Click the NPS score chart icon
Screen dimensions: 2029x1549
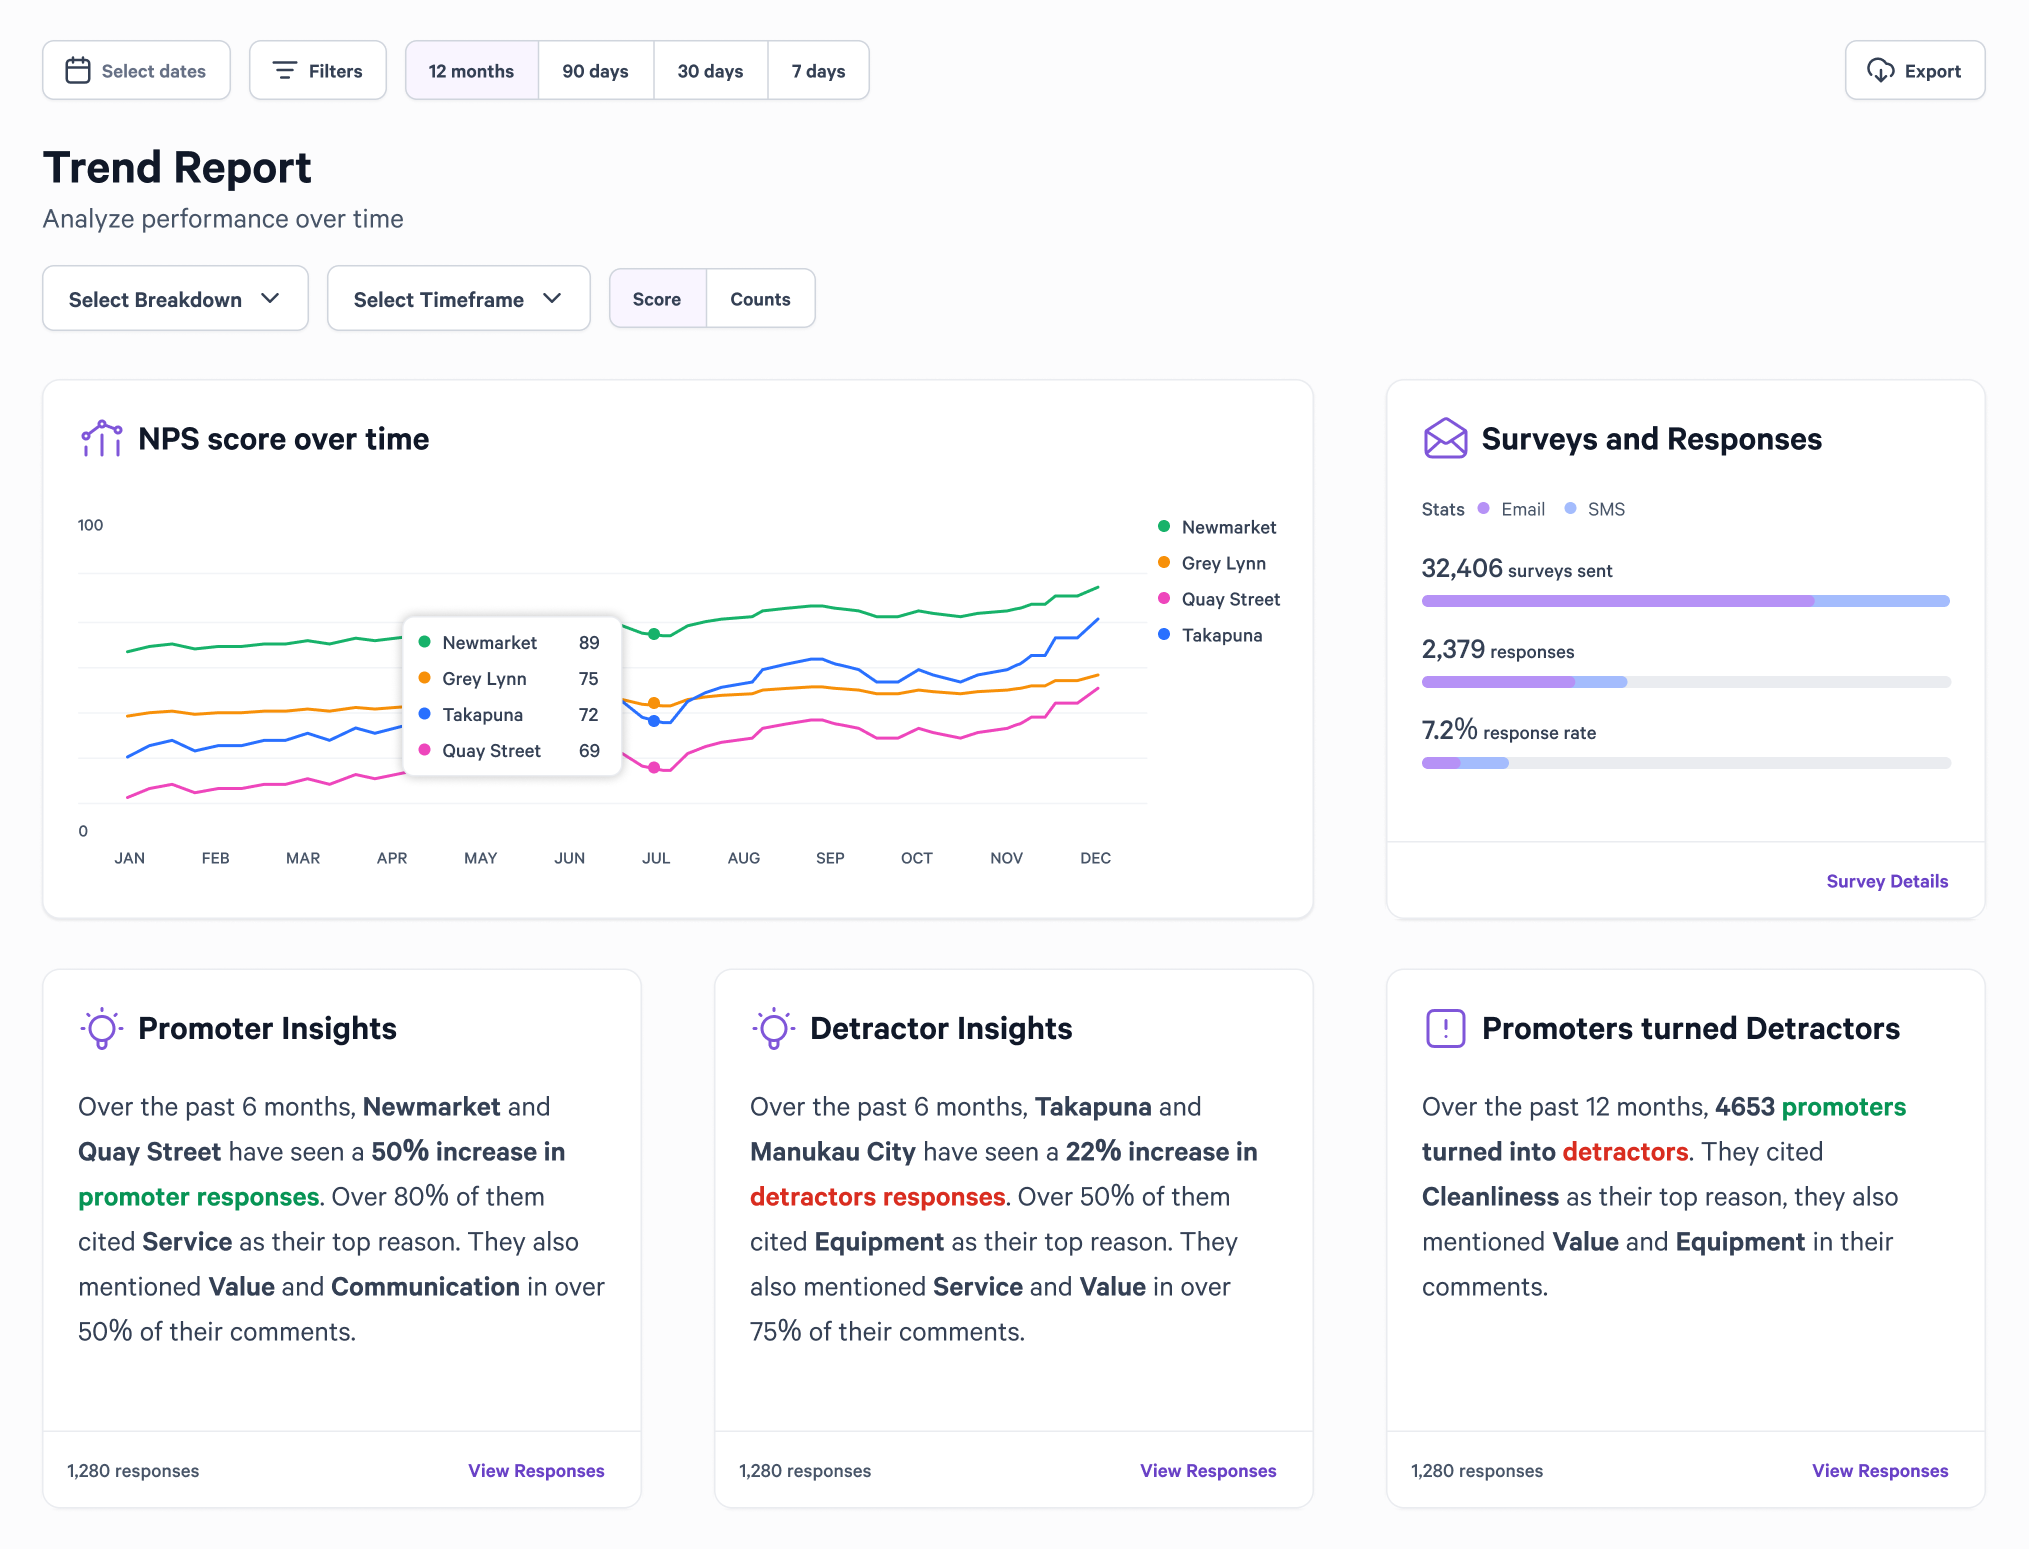[102, 438]
